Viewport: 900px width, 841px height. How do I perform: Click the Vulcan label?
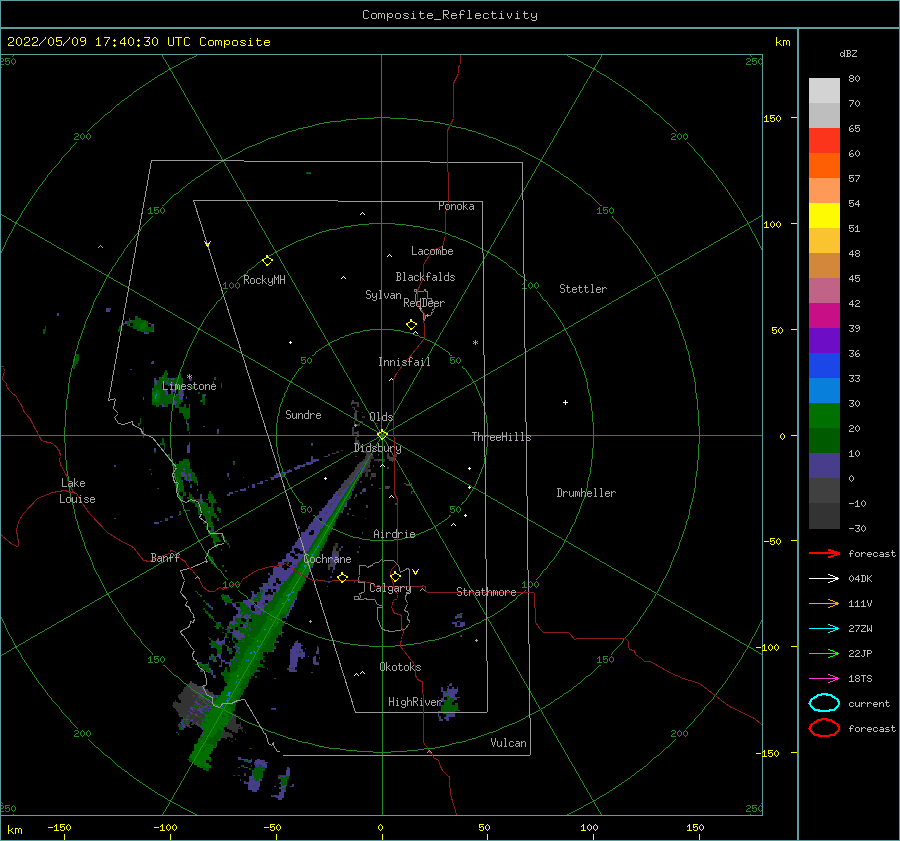[508, 743]
